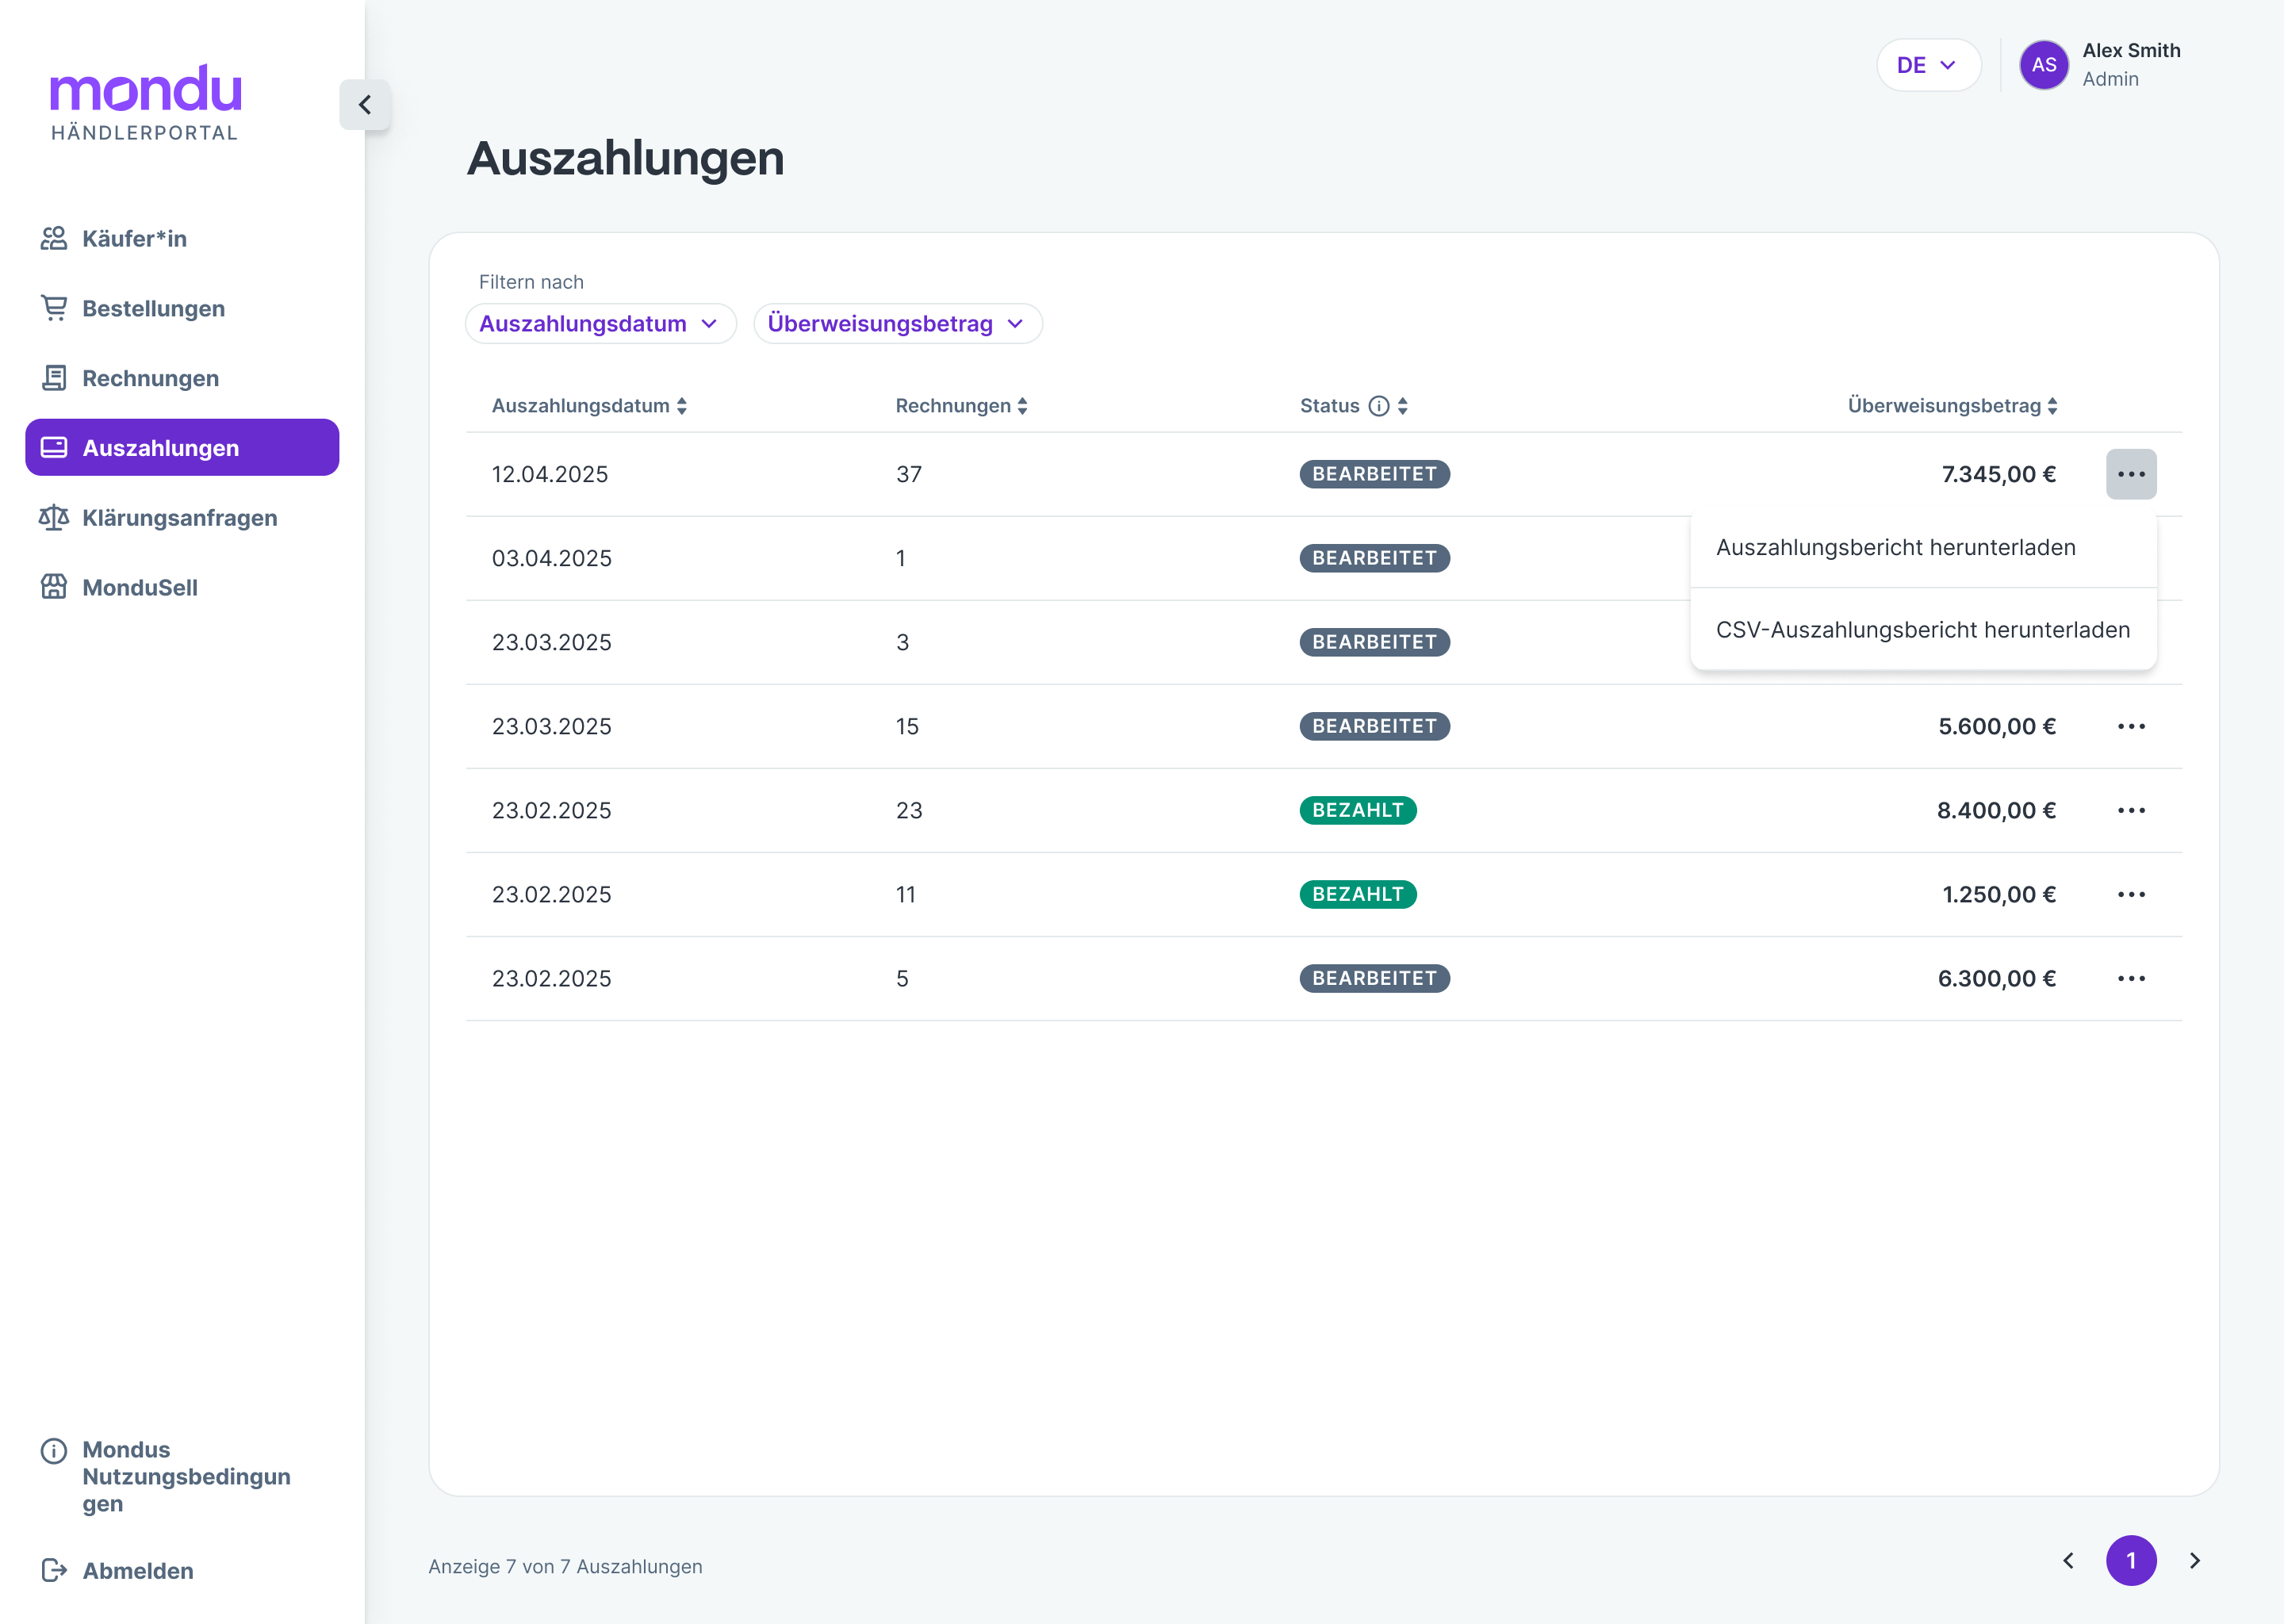Click the Status info icon
2284x1624 pixels.
[x=1379, y=406]
